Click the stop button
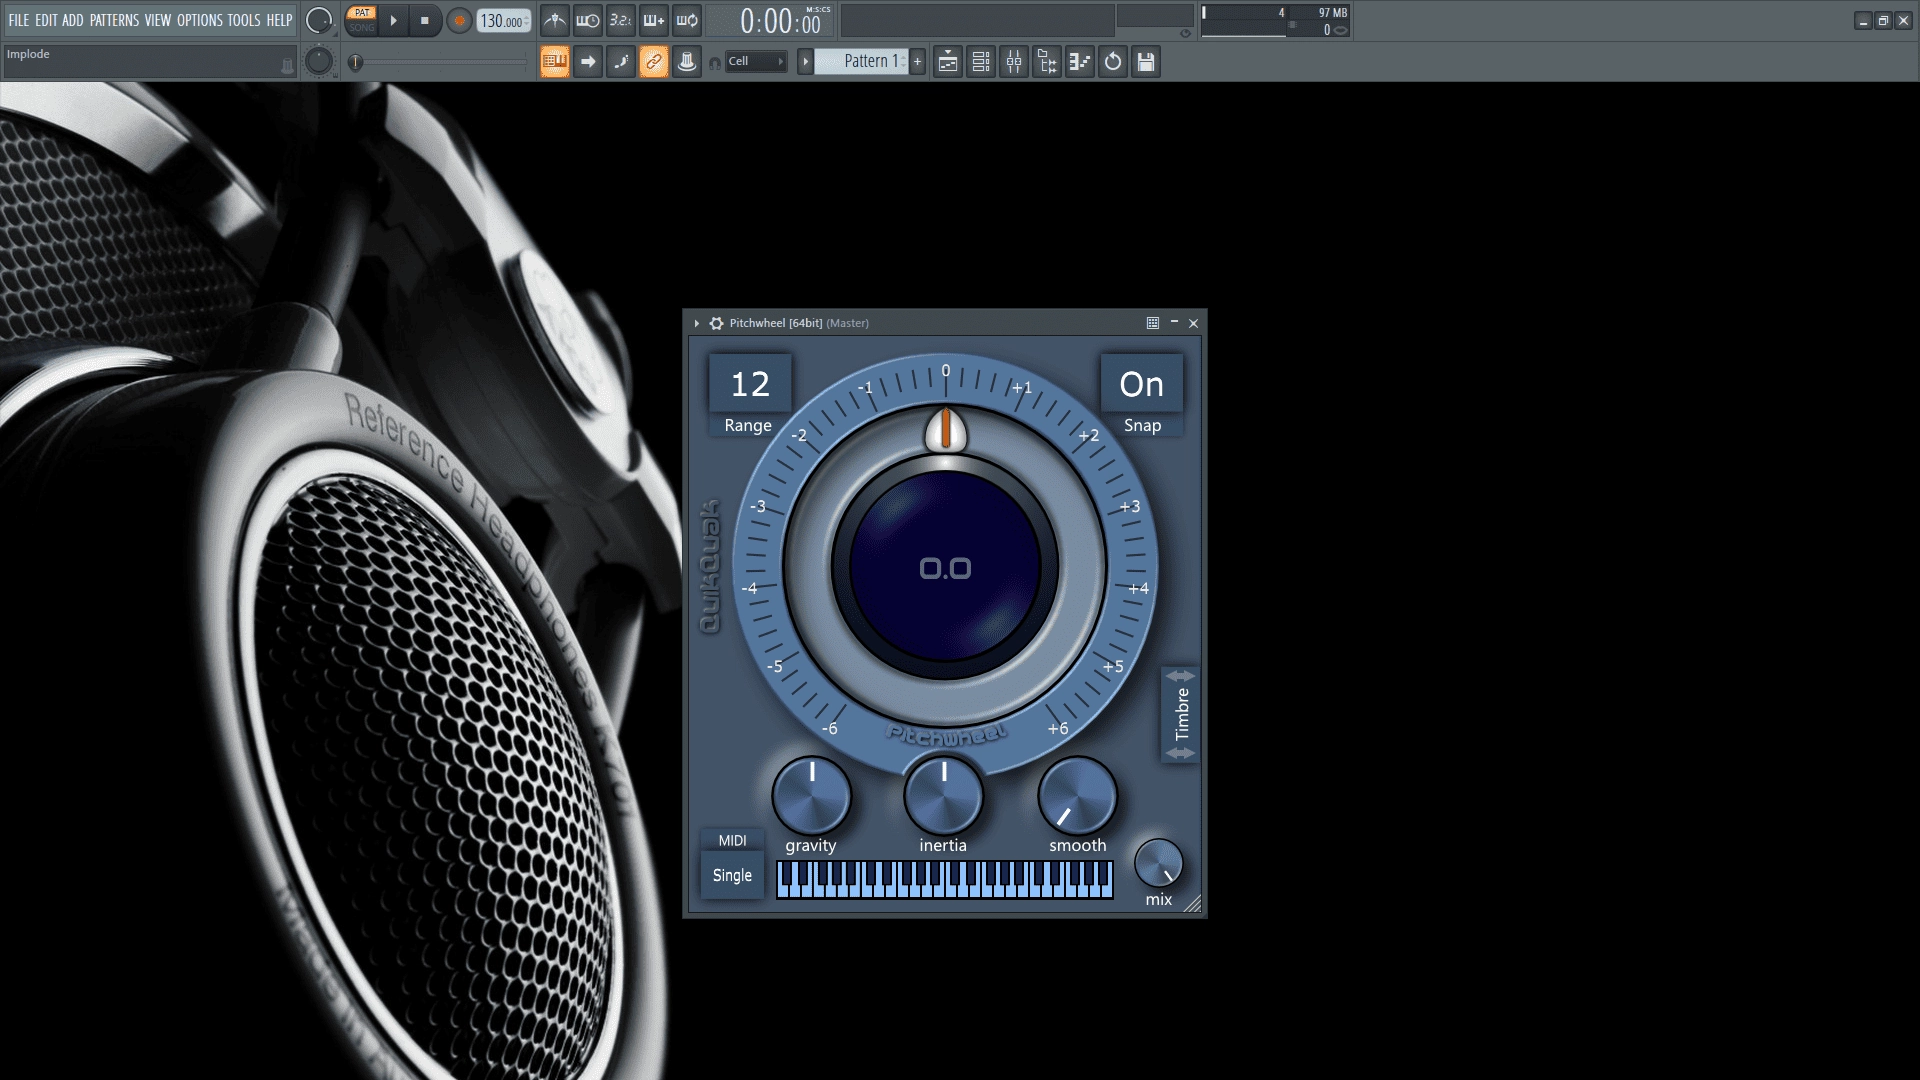This screenshot has height=1080, width=1920. tap(425, 20)
